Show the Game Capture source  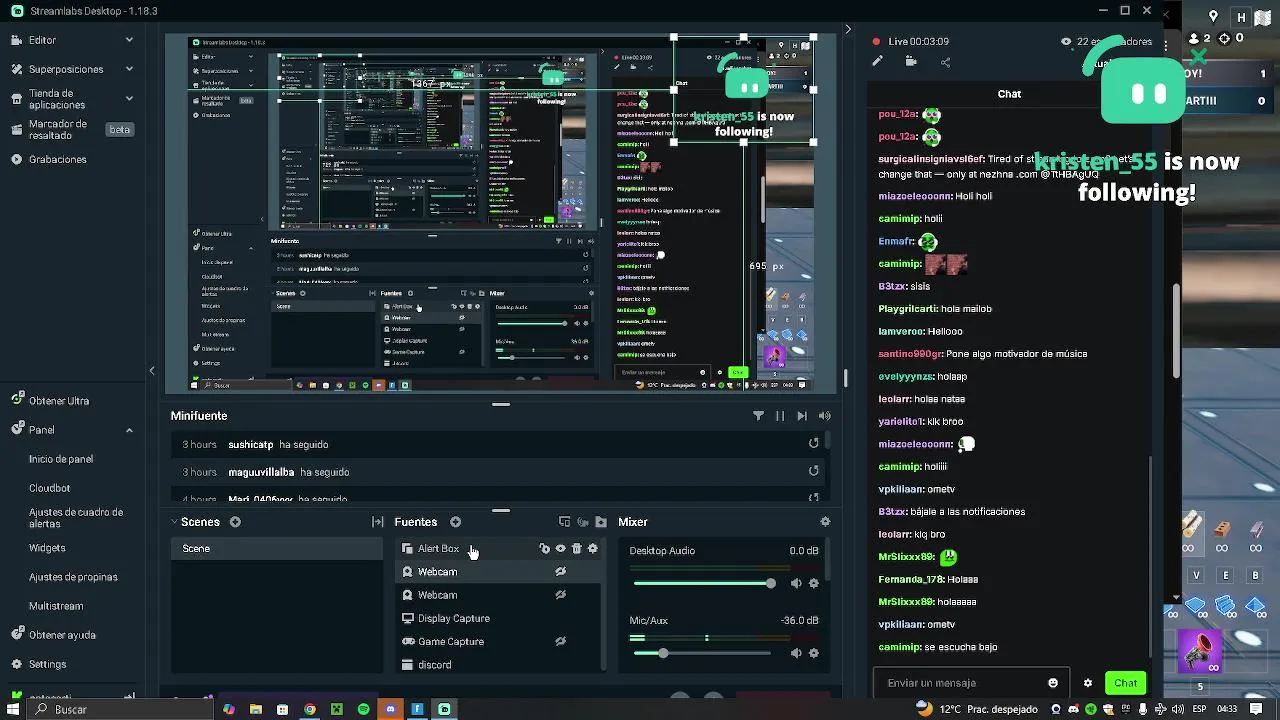[x=560, y=641]
